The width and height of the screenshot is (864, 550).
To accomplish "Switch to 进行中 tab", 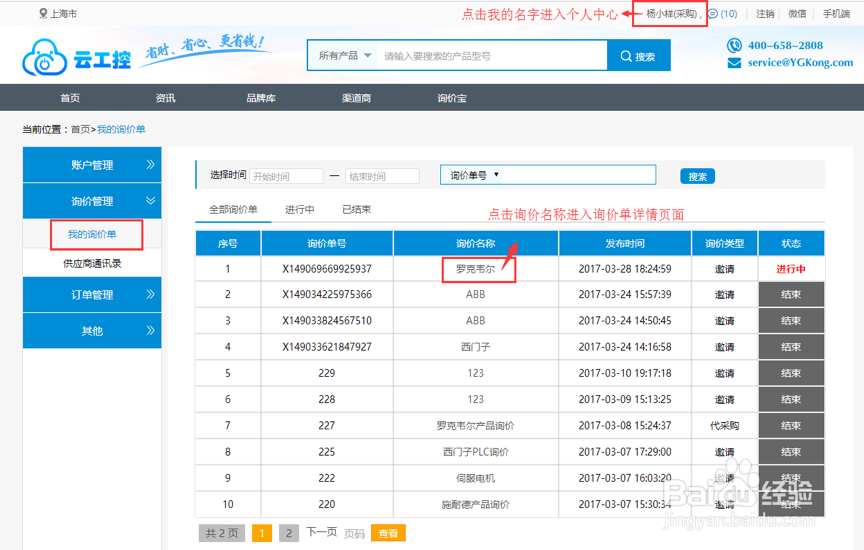I will 299,209.
